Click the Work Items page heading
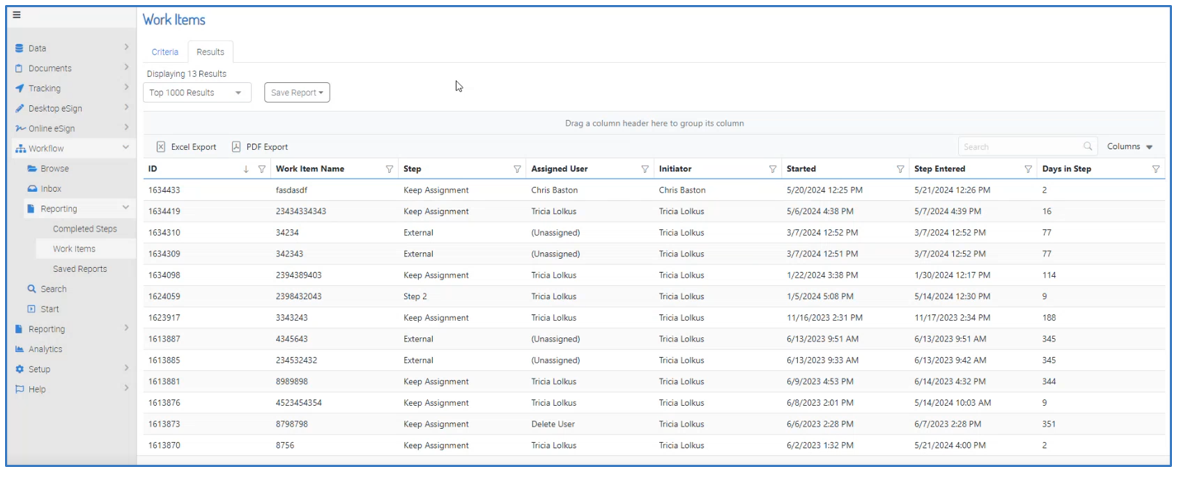 (173, 20)
